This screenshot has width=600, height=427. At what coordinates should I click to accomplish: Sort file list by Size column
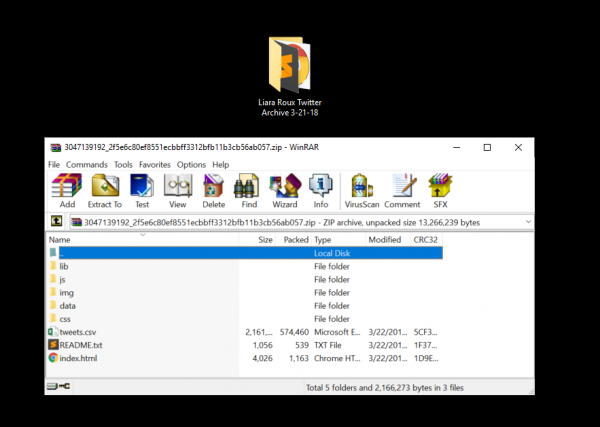(265, 240)
